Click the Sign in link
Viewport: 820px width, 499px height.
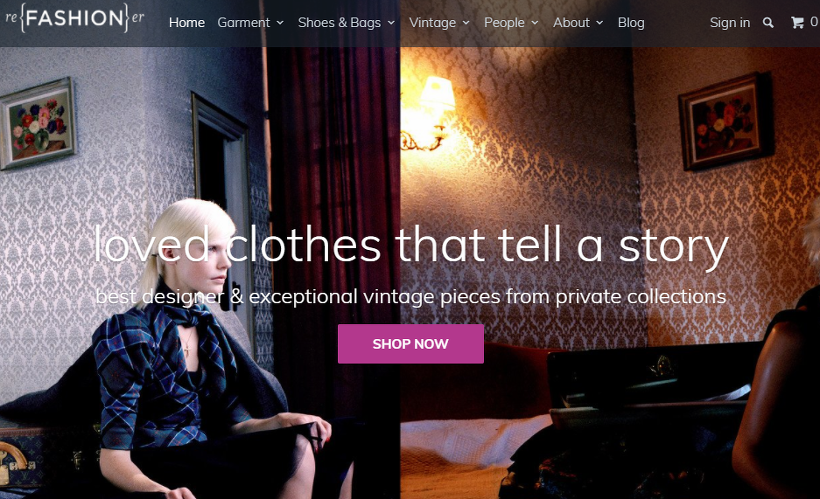(730, 22)
